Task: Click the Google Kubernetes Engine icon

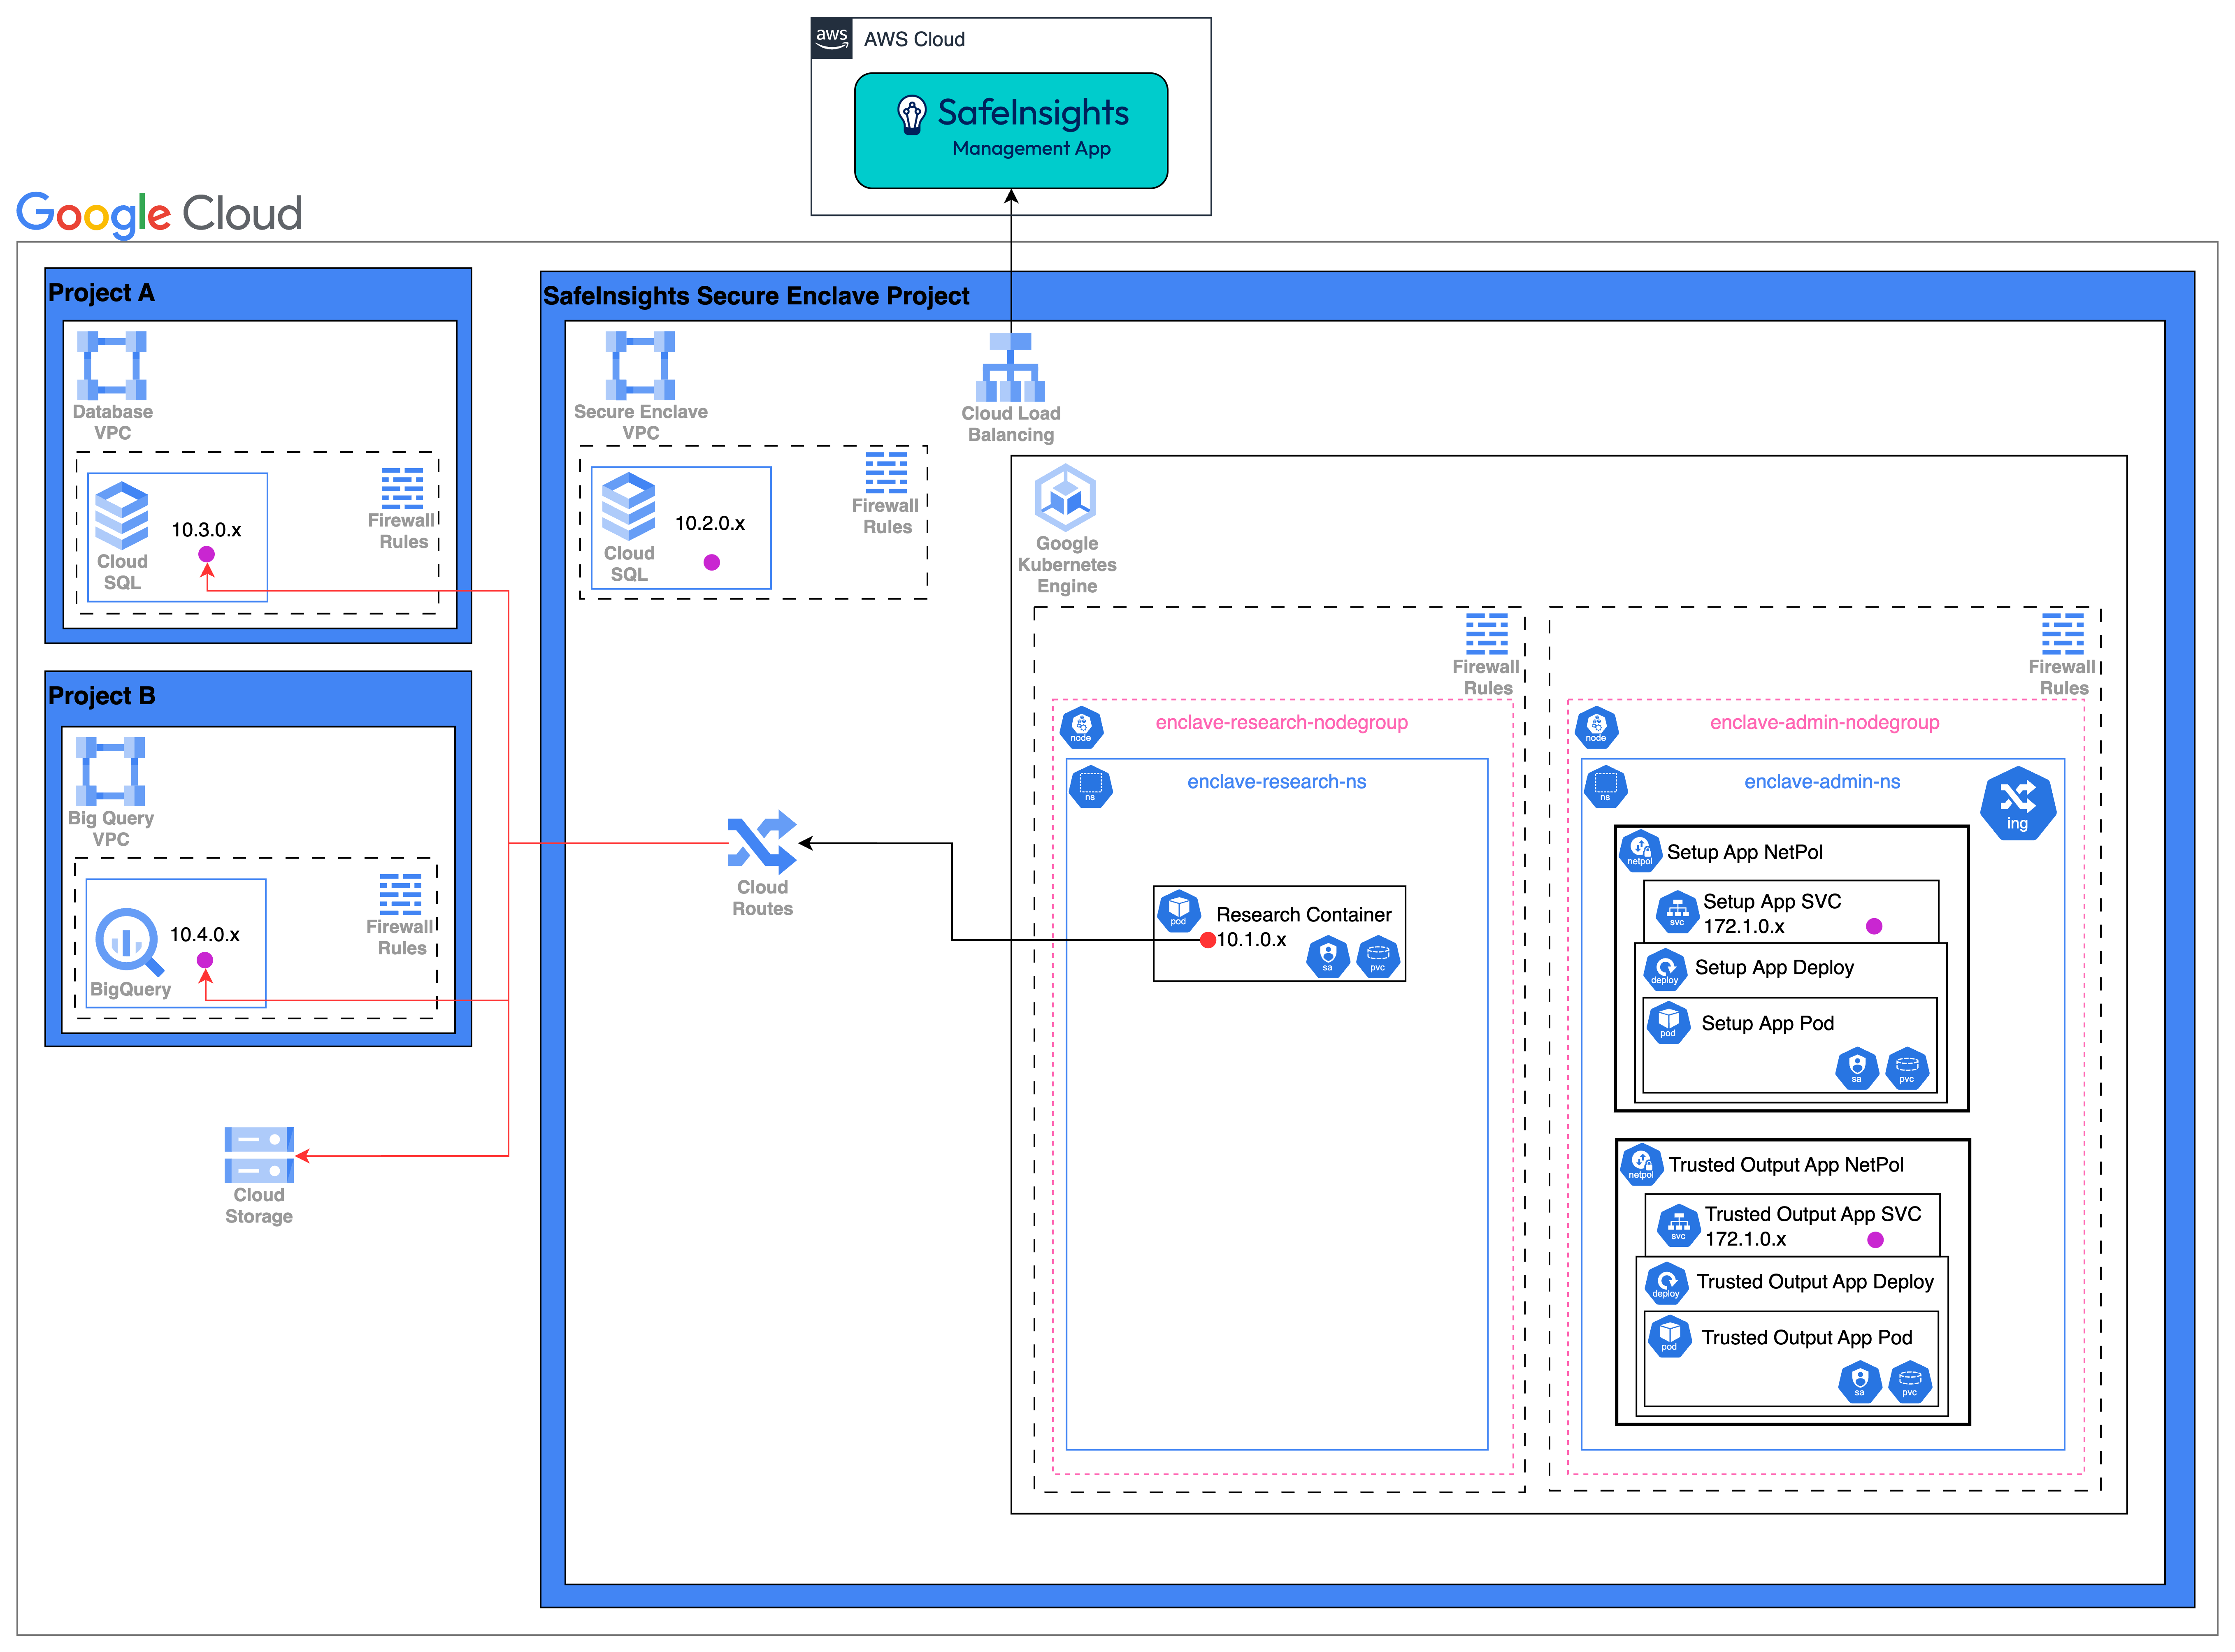Action: coord(1066,498)
